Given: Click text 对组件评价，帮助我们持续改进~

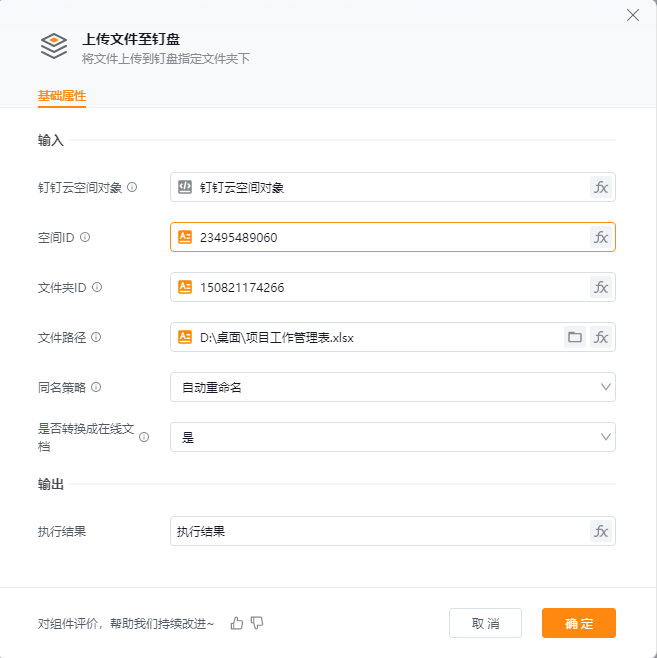Looking at the screenshot, I should tap(126, 624).
